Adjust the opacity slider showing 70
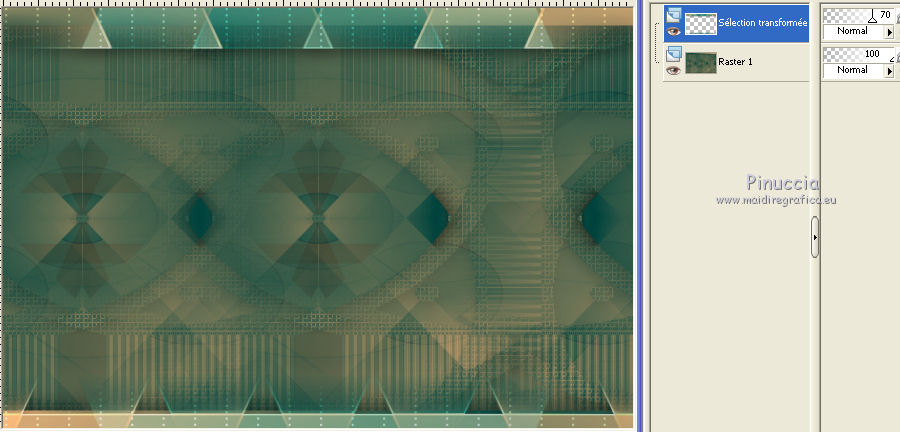 point(859,15)
